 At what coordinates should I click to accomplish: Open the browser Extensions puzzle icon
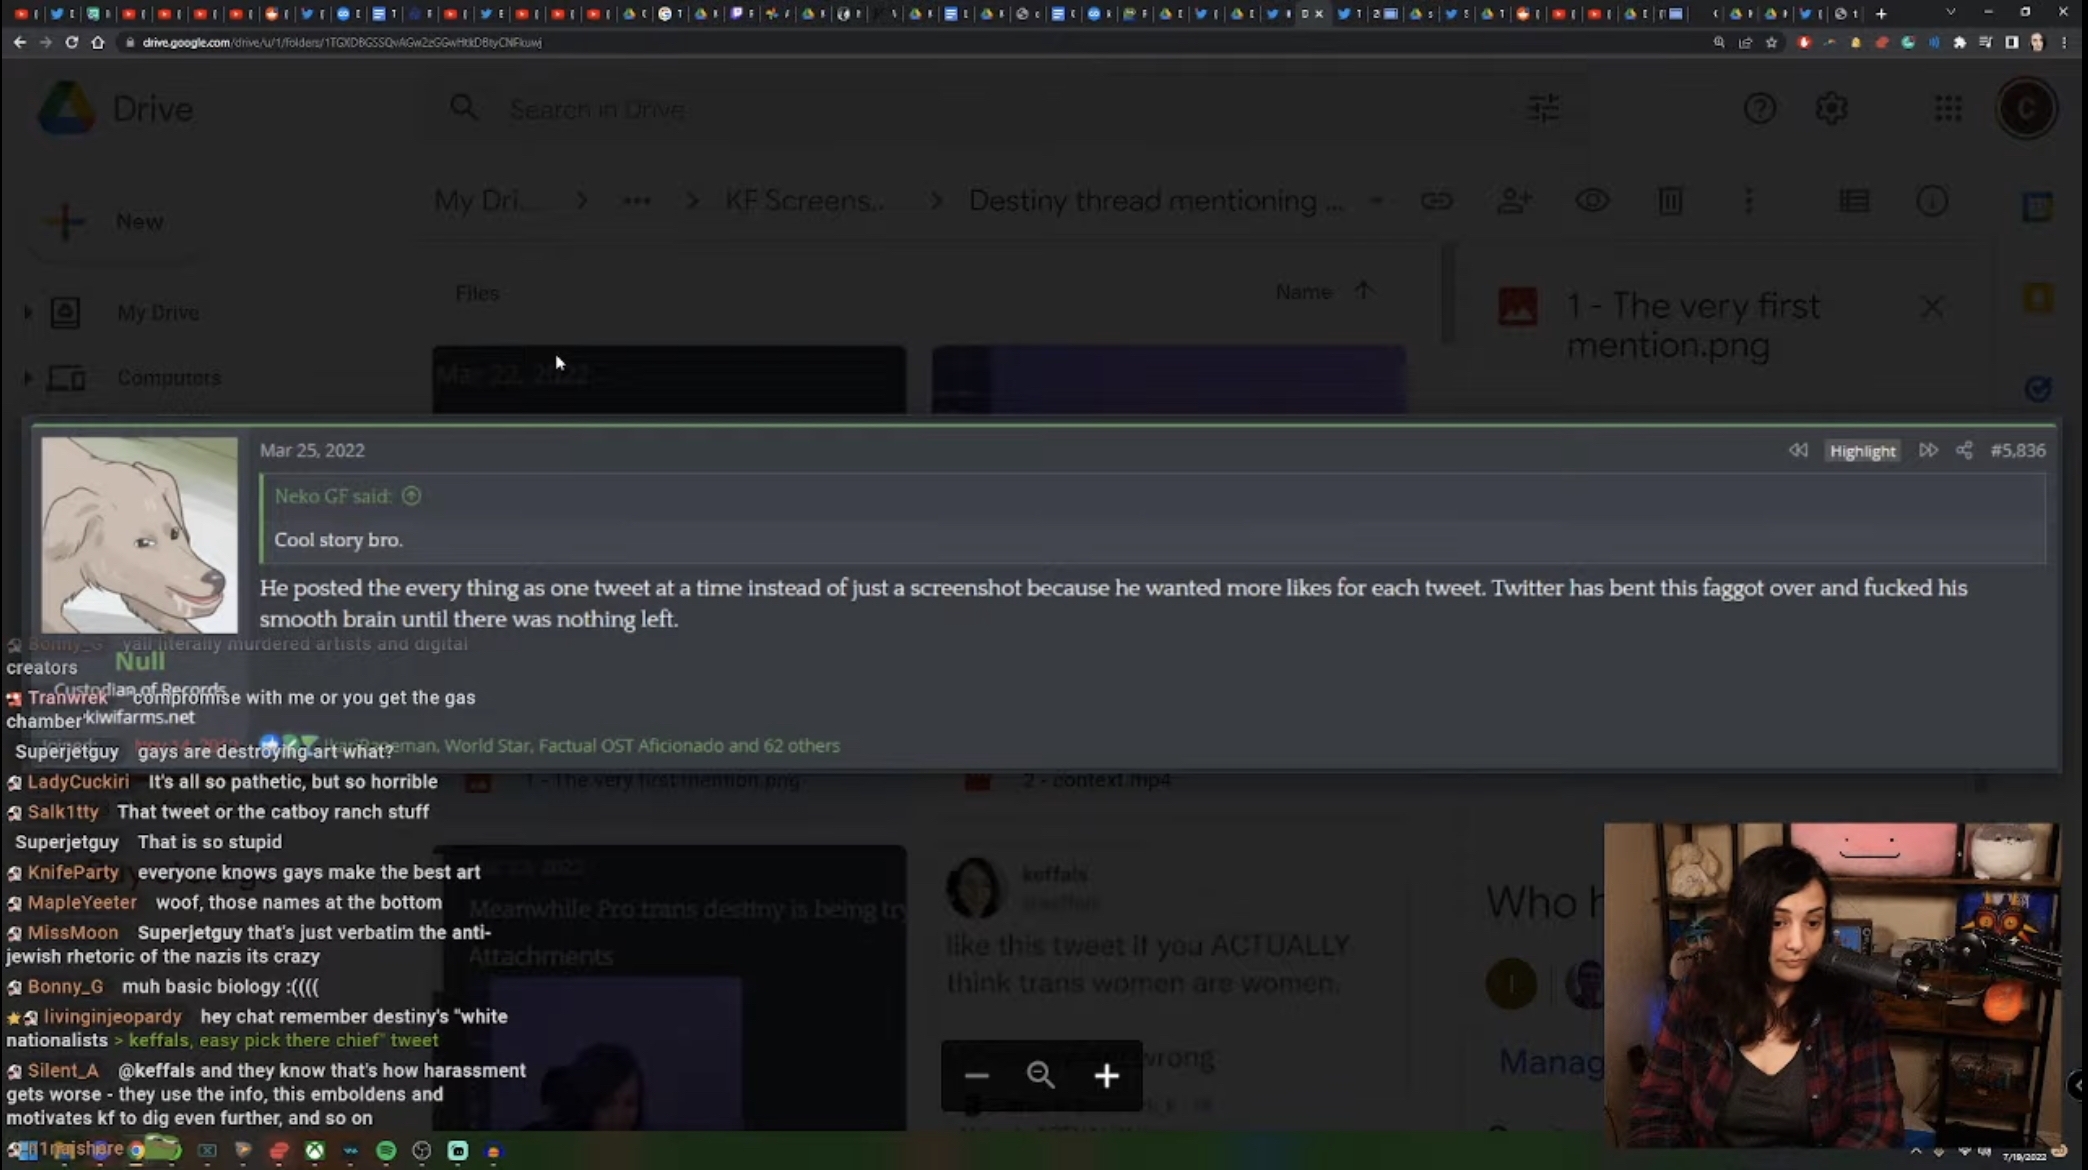tap(1960, 42)
